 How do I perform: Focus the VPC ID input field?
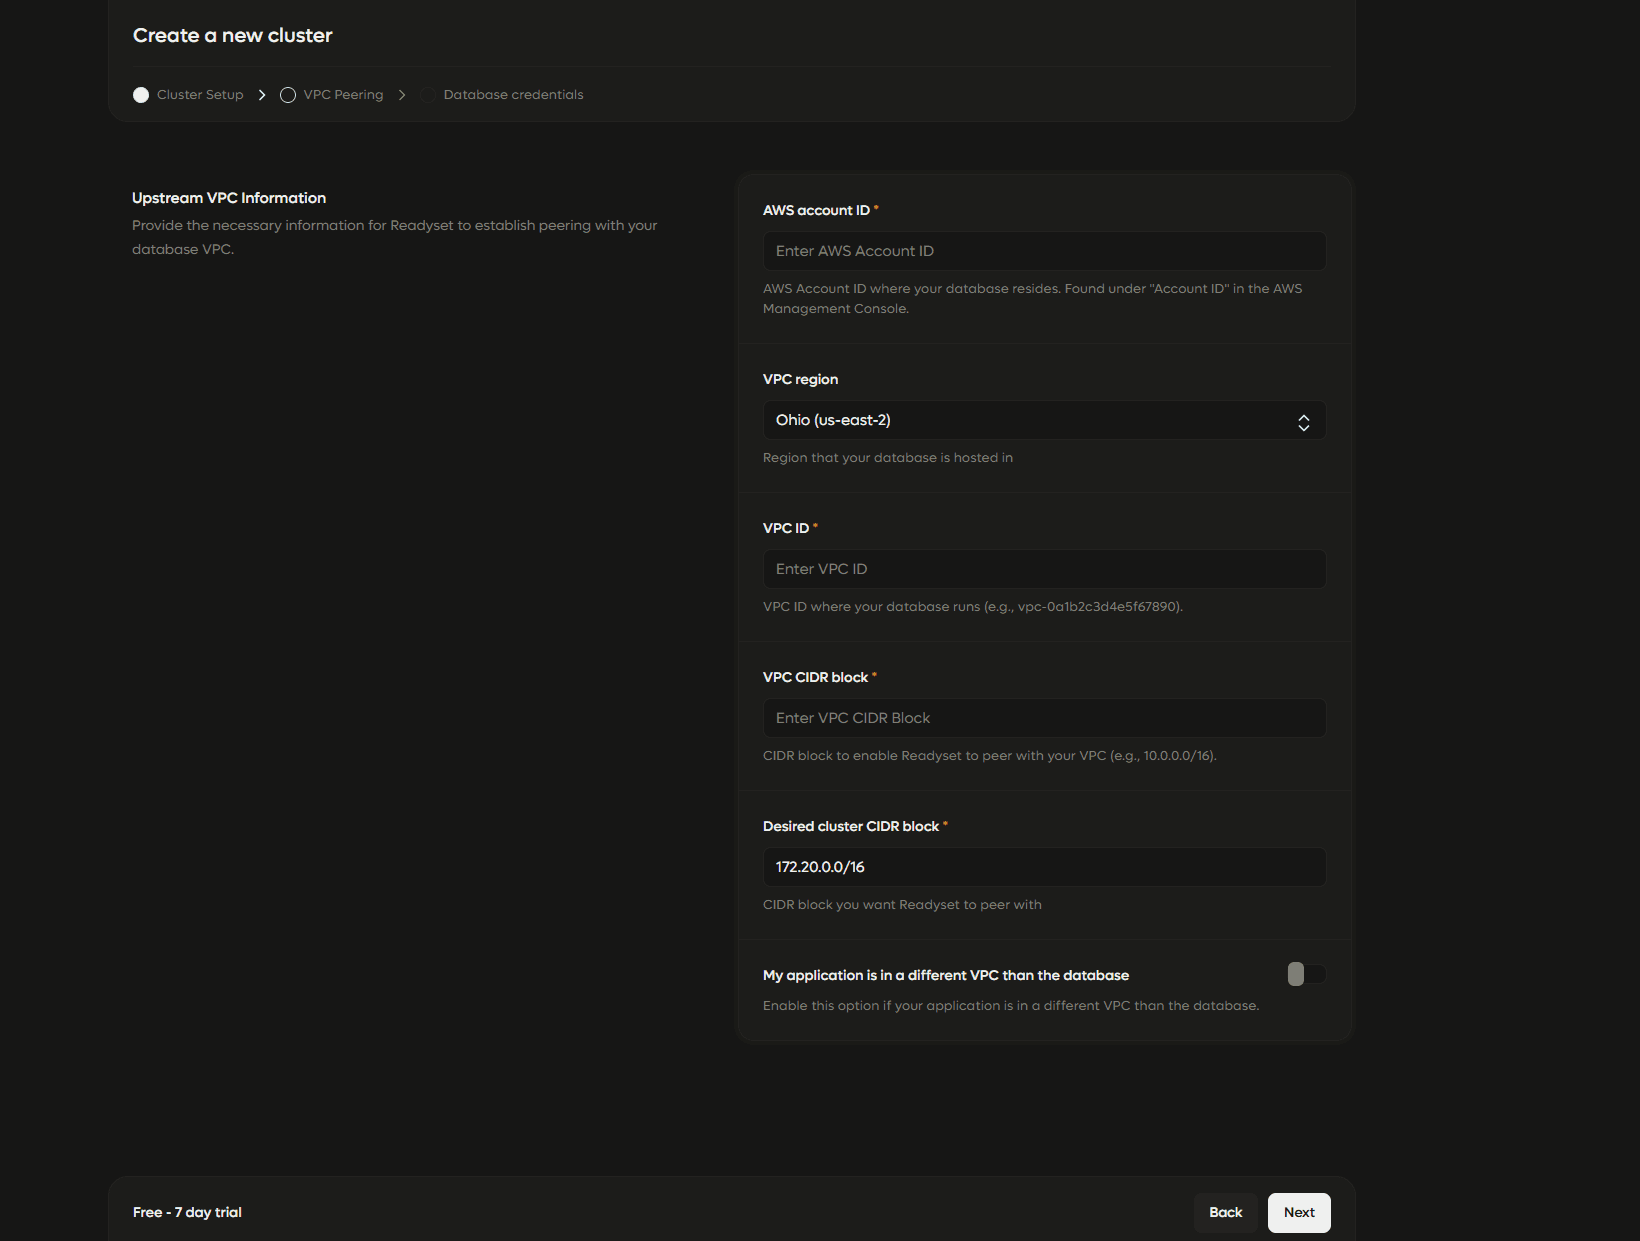coord(1044,569)
